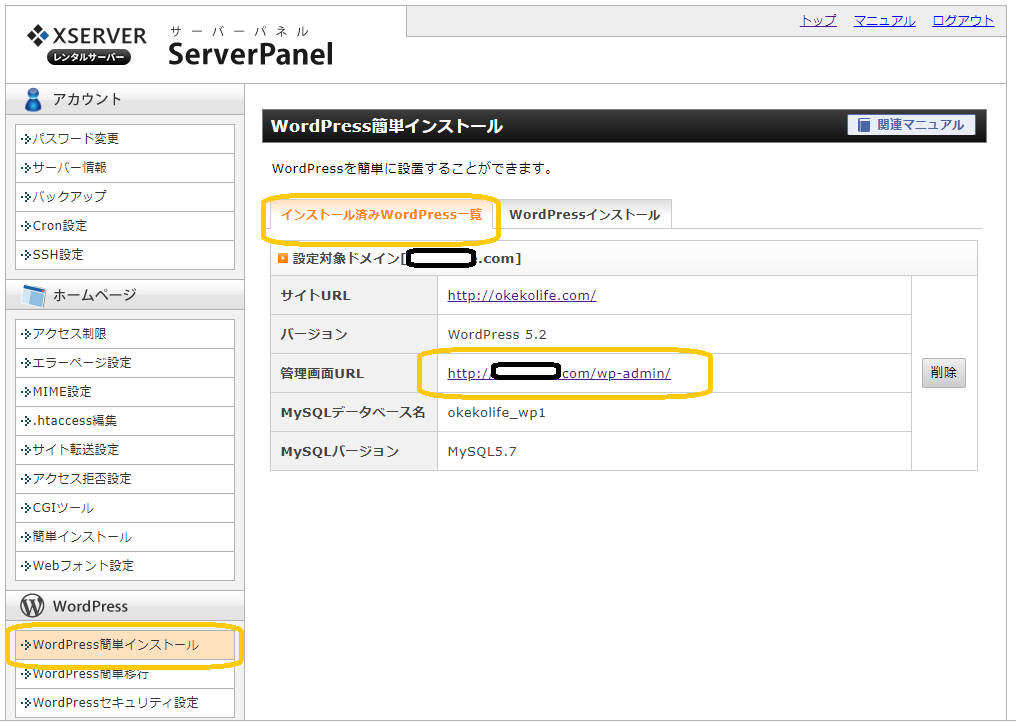Open CGIツール menu item

click(x=125, y=508)
